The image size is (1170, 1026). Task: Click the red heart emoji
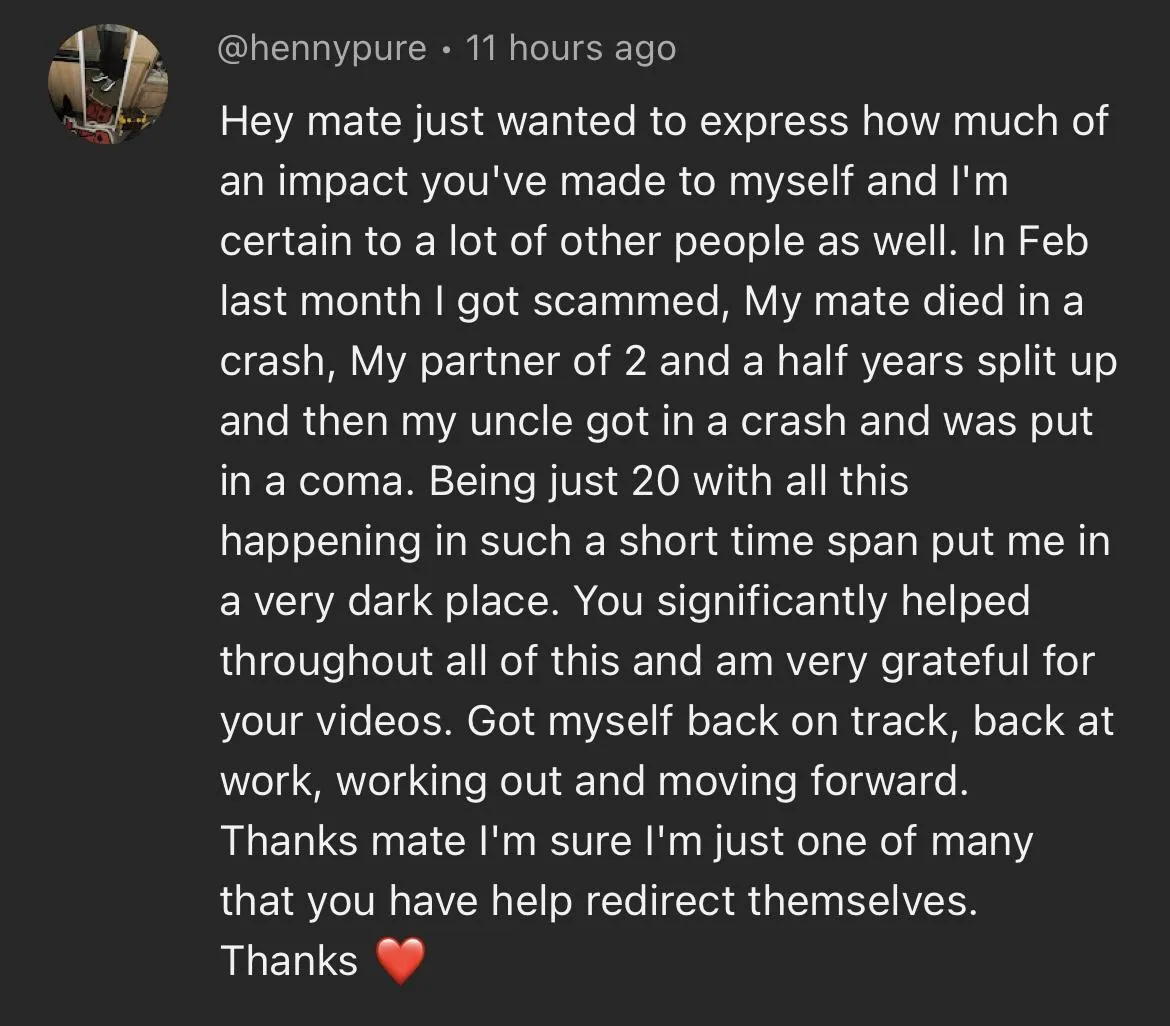coord(400,961)
